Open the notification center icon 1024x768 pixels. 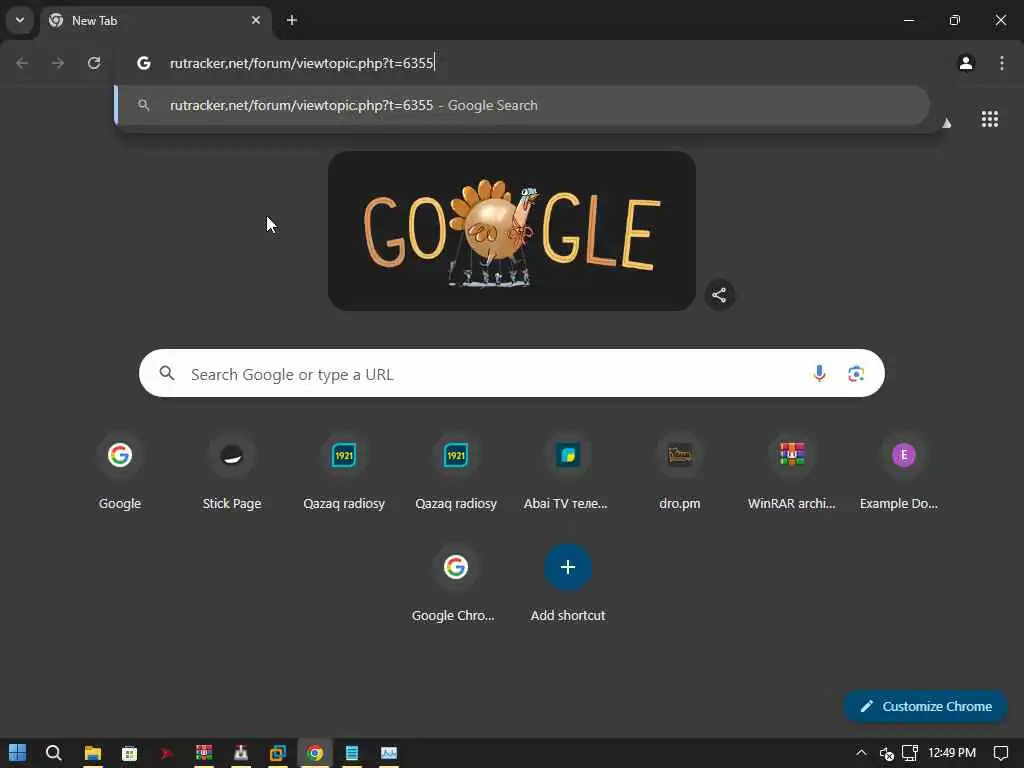1000,753
